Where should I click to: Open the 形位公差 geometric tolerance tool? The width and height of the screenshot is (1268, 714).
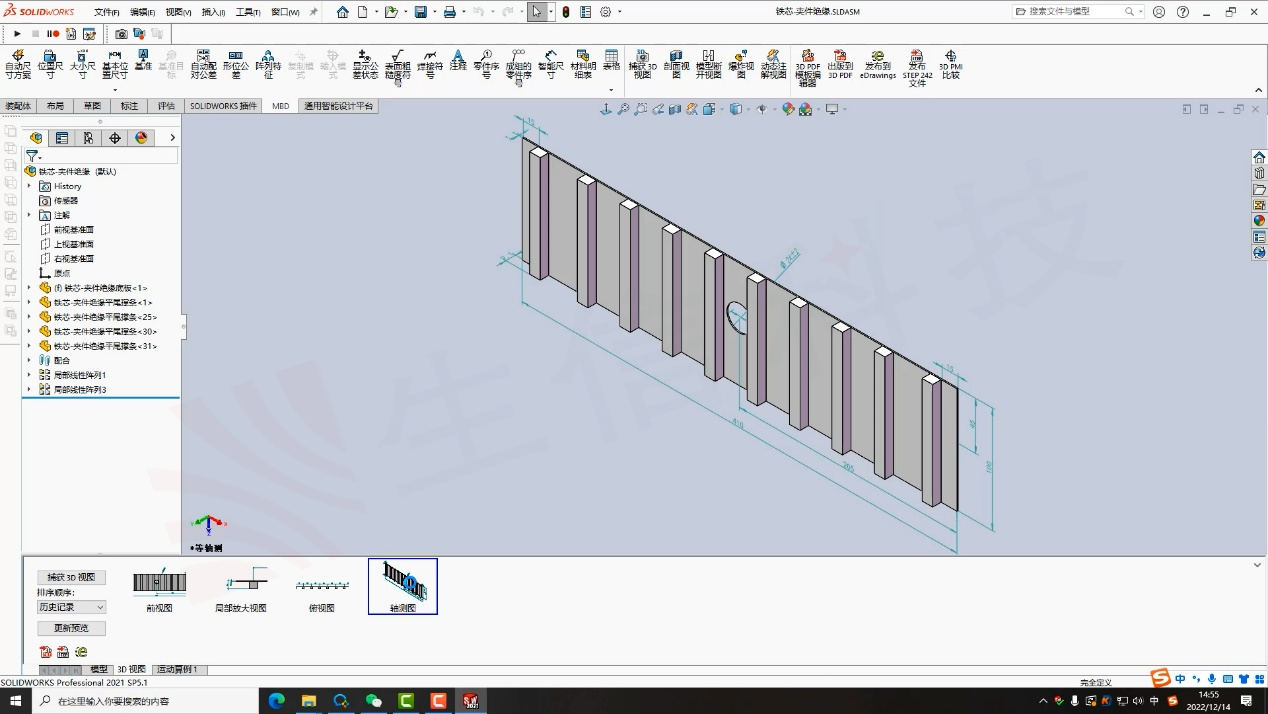point(235,64)
